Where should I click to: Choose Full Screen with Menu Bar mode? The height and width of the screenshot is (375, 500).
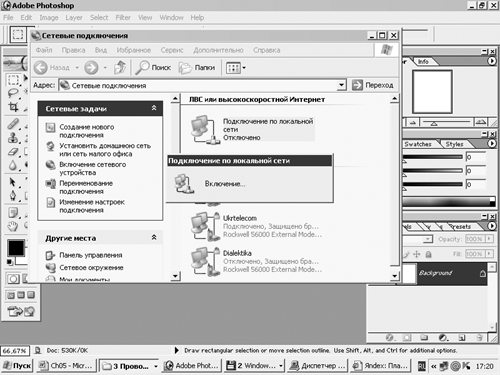tap(21, 295)
